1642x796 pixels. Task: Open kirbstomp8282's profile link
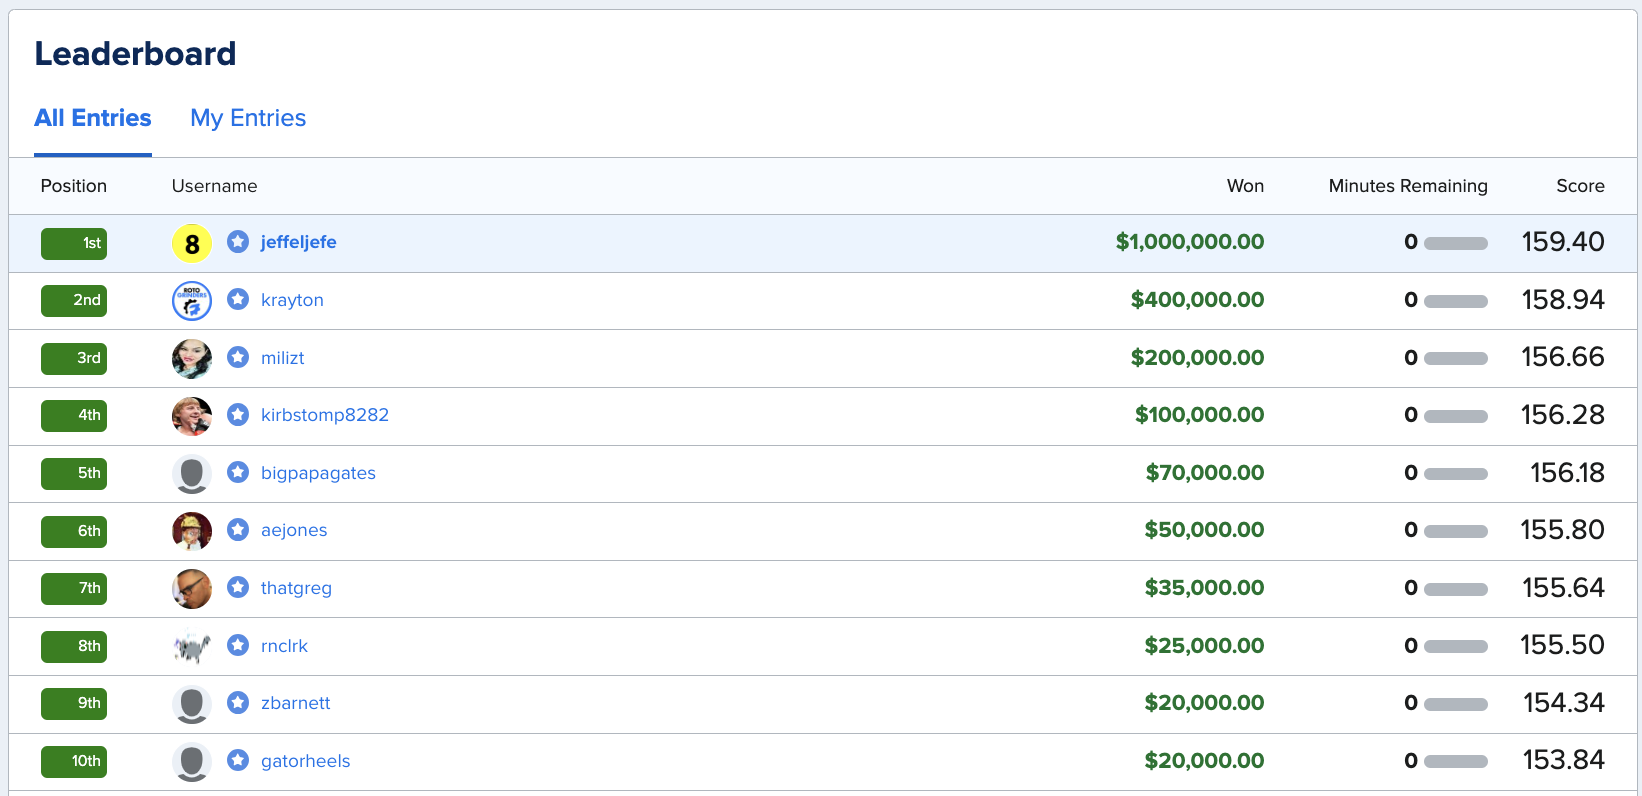coord(325,415)
